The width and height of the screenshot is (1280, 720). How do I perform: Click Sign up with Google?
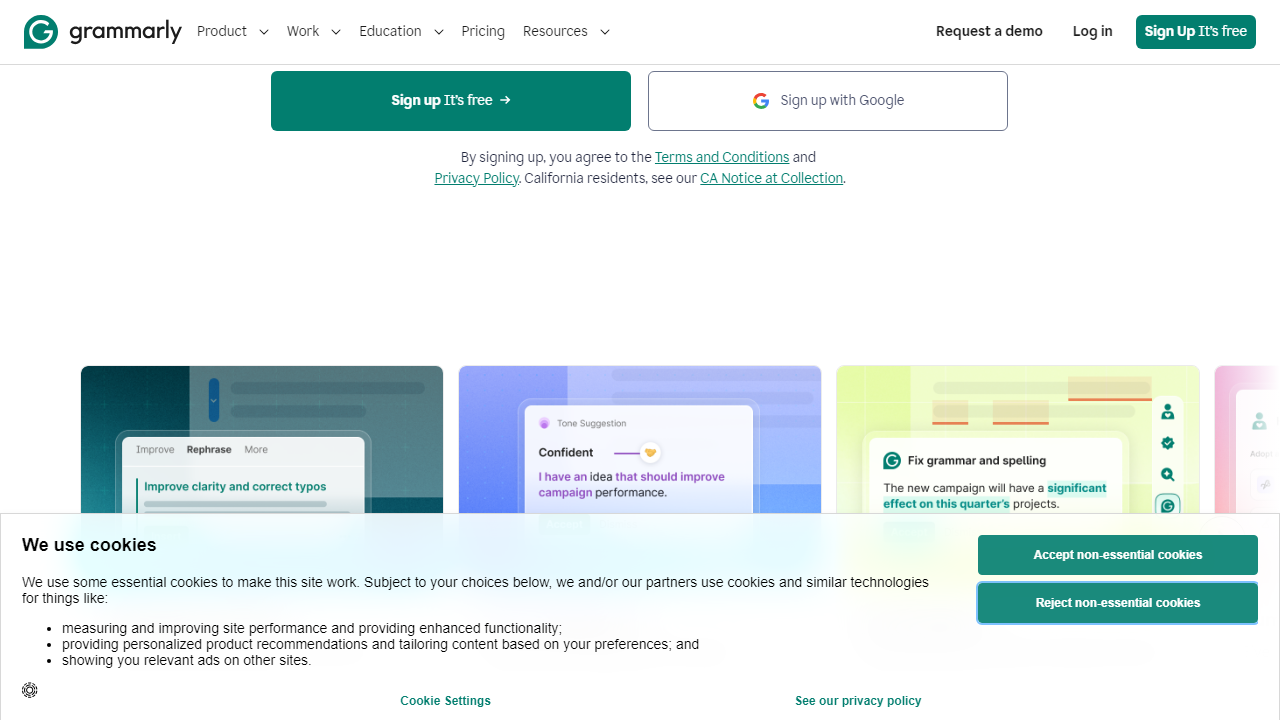828,101
